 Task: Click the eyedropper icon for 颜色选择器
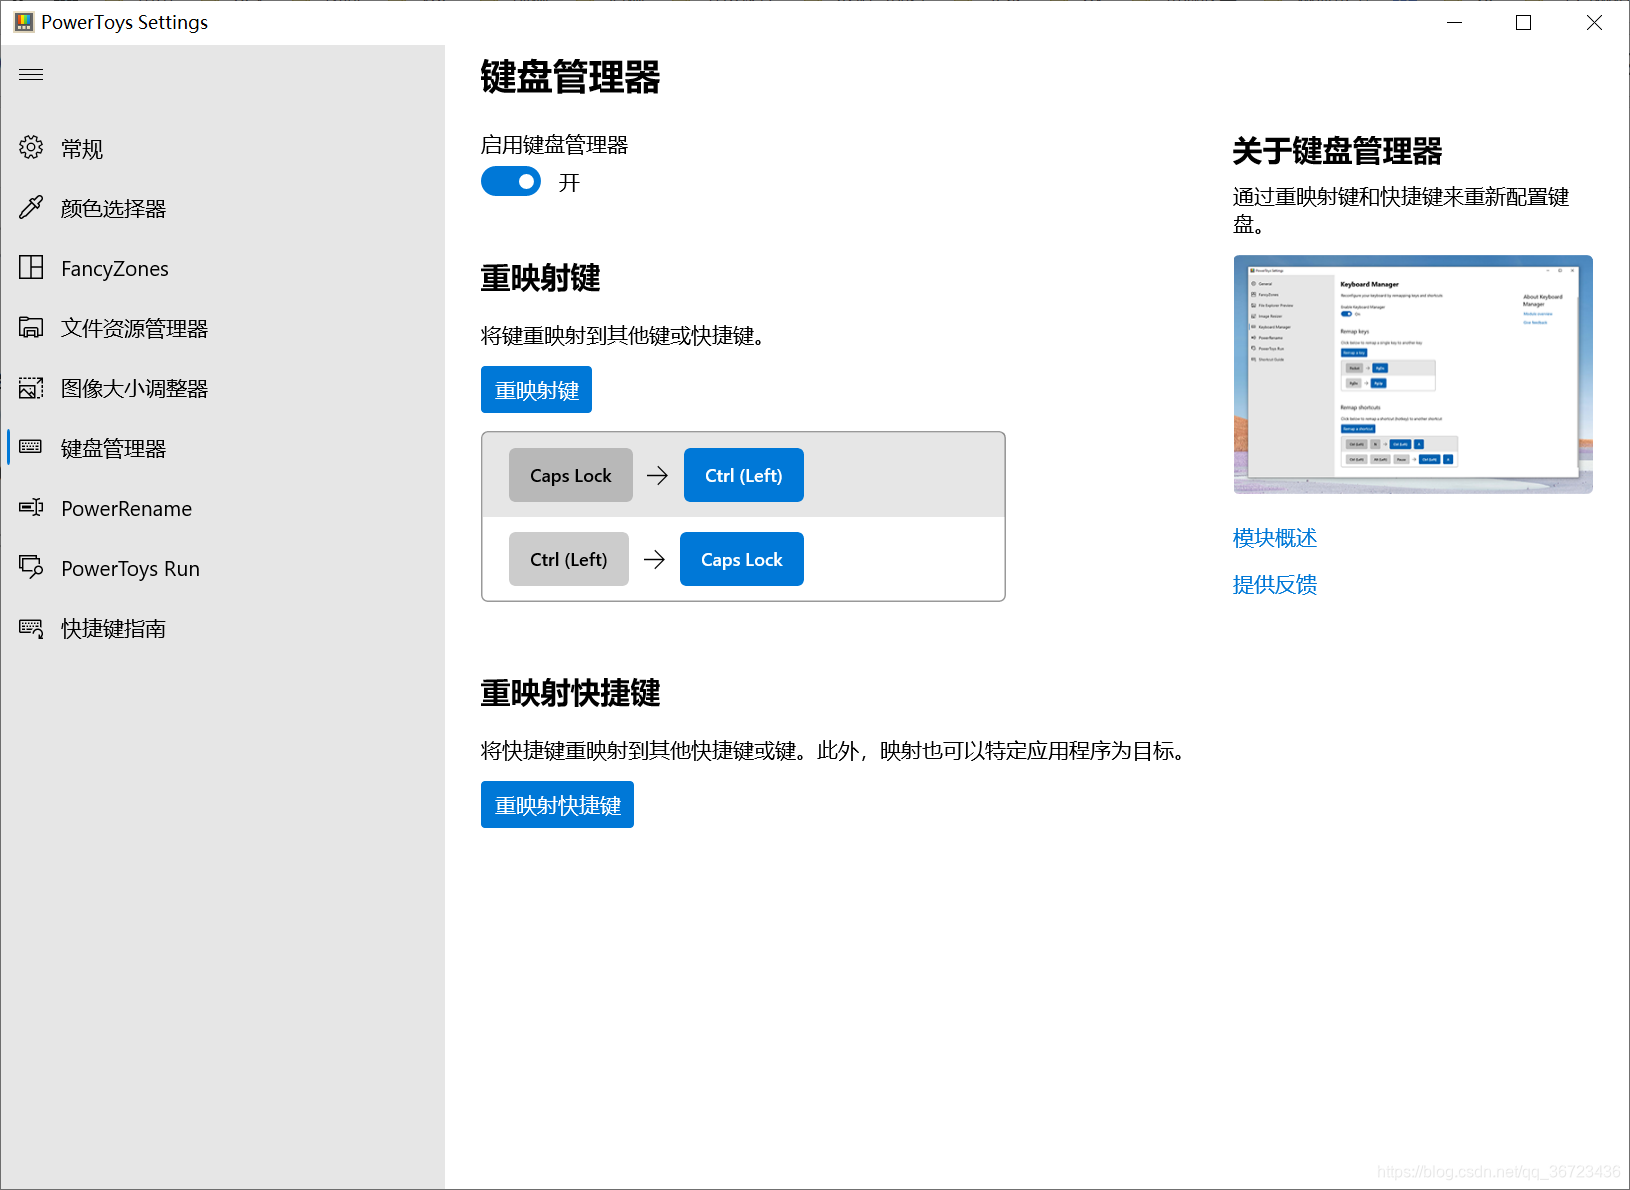31,208
